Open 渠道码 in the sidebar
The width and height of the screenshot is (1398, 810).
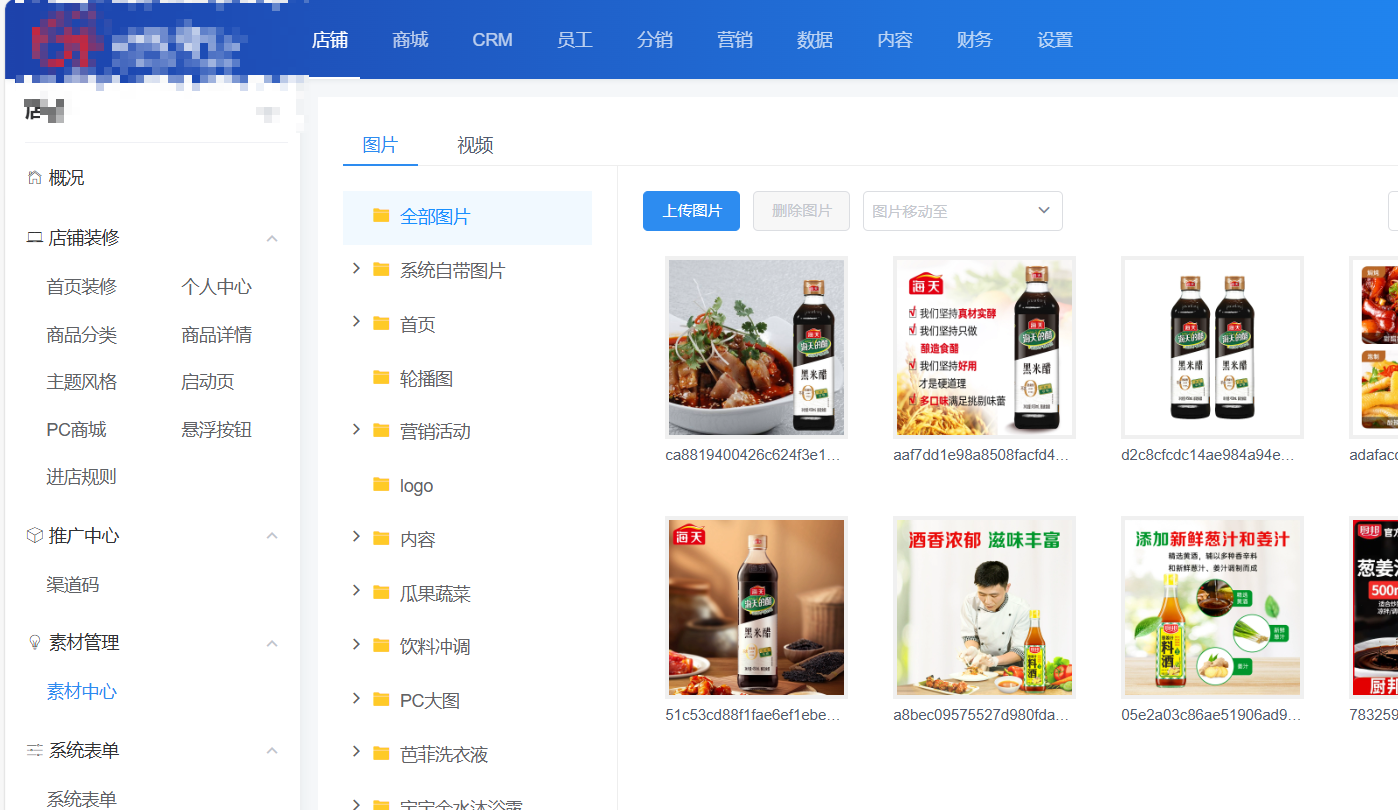tap(73, 585)
